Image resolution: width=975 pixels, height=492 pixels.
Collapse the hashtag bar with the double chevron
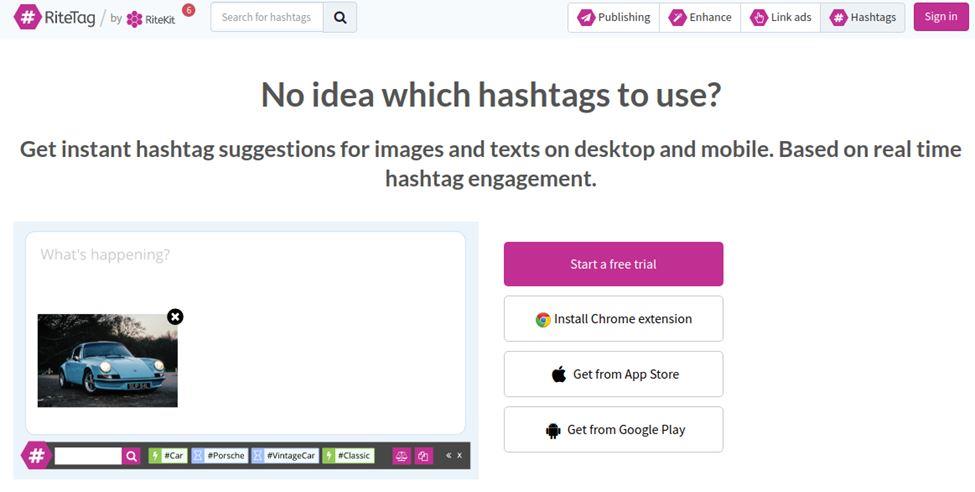click(448, 456)
